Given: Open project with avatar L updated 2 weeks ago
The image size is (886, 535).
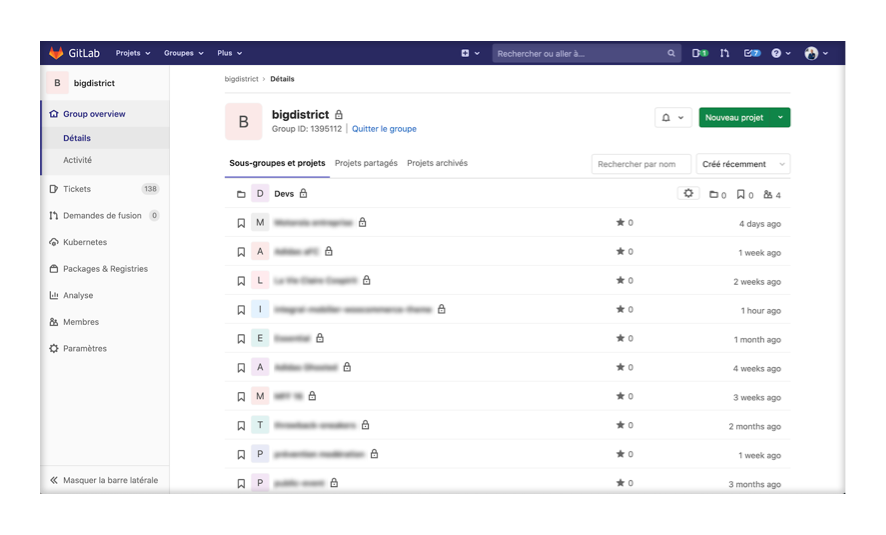Looking at the screenshot, I should pyautogui.click(x=315, y=281).
